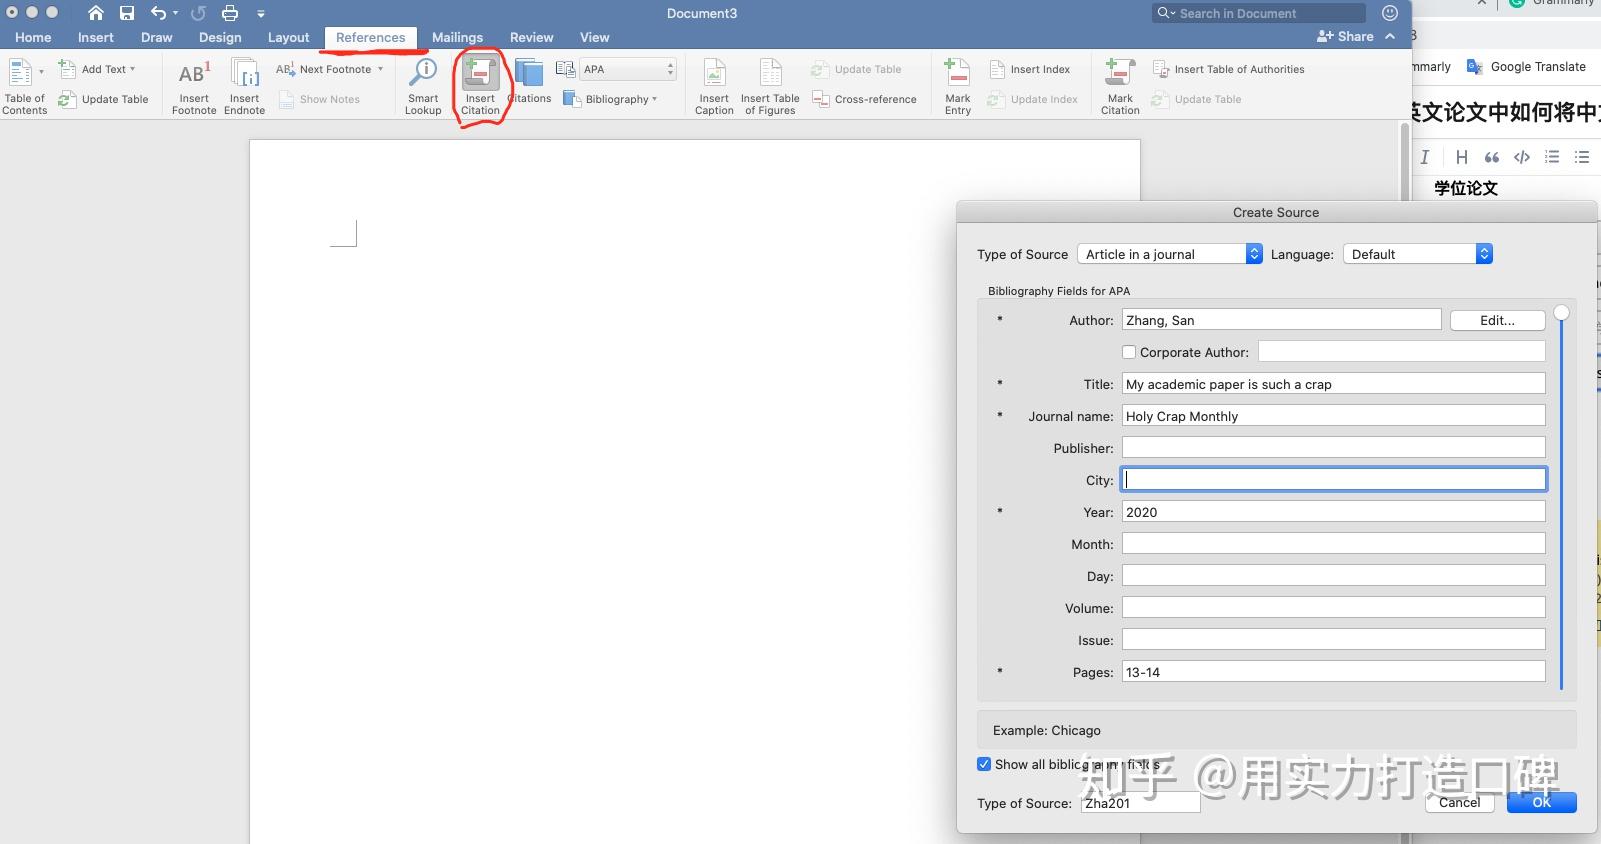
Task: Redo using the grayed repeat arrow
Action: coord(198,13)
